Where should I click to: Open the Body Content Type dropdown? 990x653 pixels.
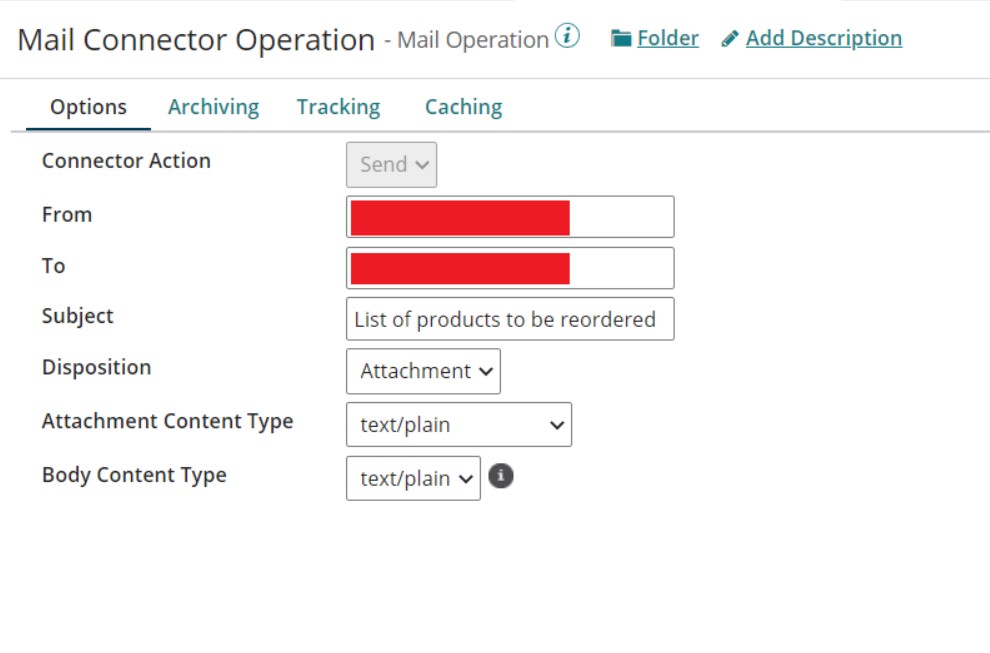pos(413,479)
